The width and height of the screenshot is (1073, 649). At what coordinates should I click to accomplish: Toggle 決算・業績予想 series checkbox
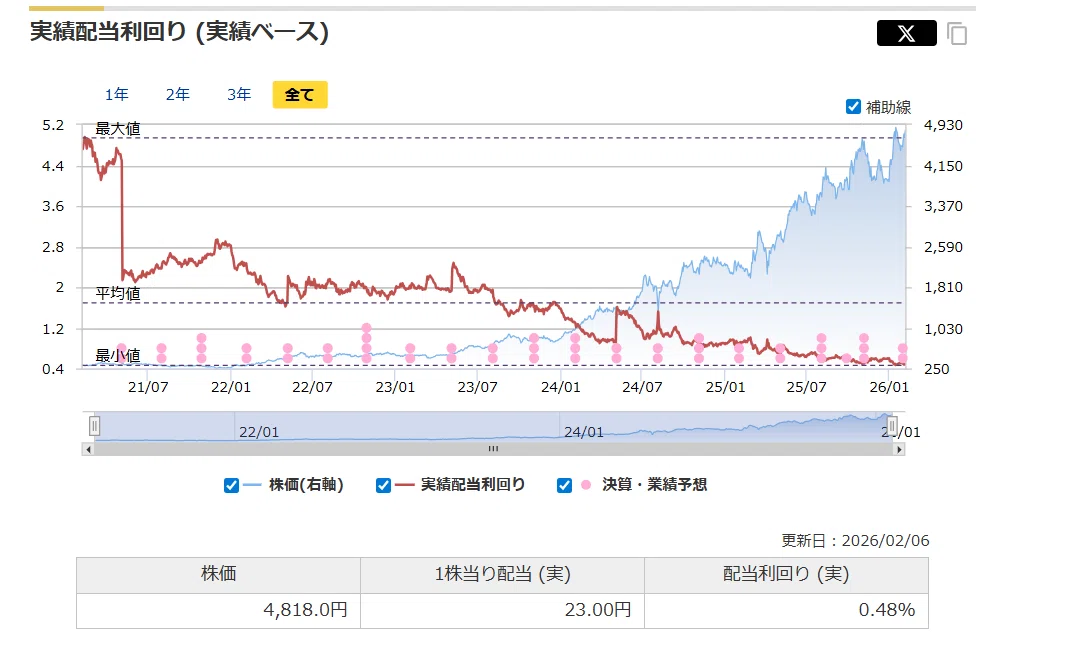point(564,485)
